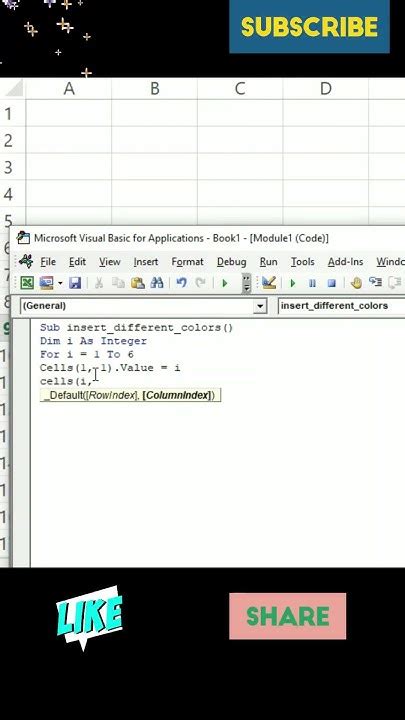The height and width of the screenshot is (720, 405).
Task: Run the macro using the play icon beside Redo
Action: [x=225, y=283]
